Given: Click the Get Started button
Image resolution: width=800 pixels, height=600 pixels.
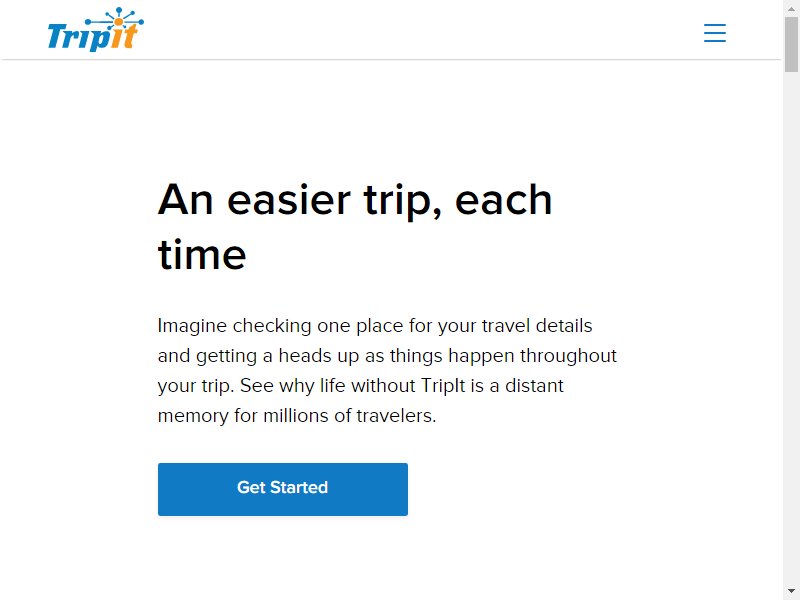Looking at the screenshot, I should [283, 489].
